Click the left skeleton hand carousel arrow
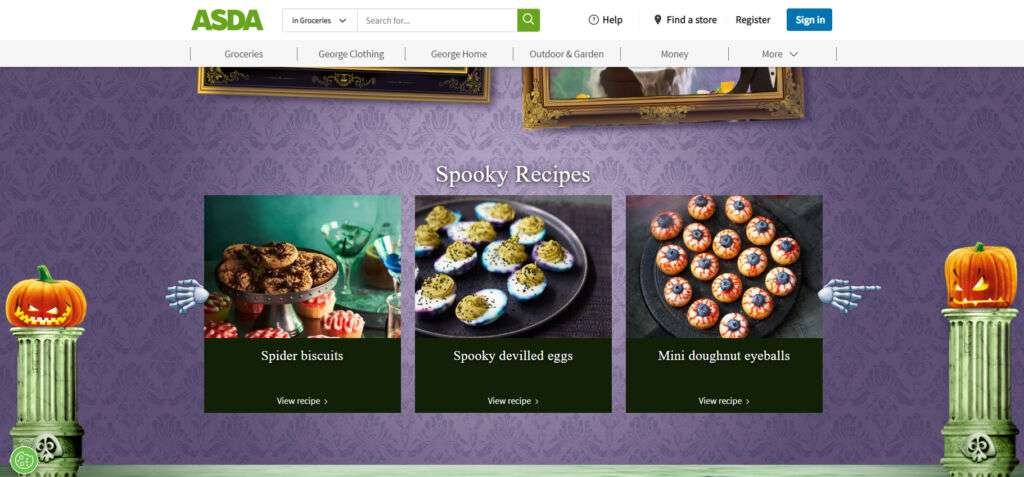The height and width of the screenshot is (477, 1024). (187, 295)
